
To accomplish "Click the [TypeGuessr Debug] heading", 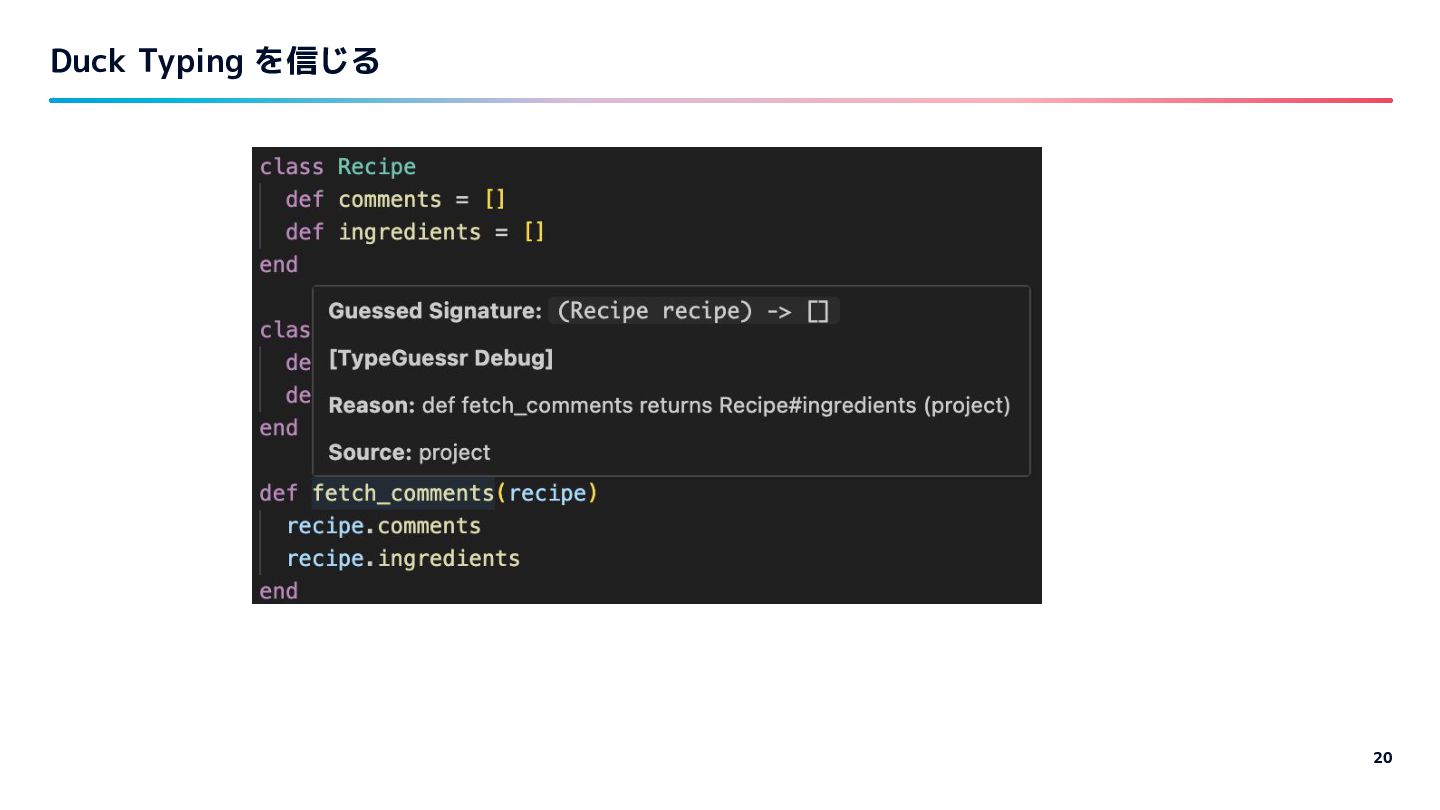I will [x=440, y=358].
